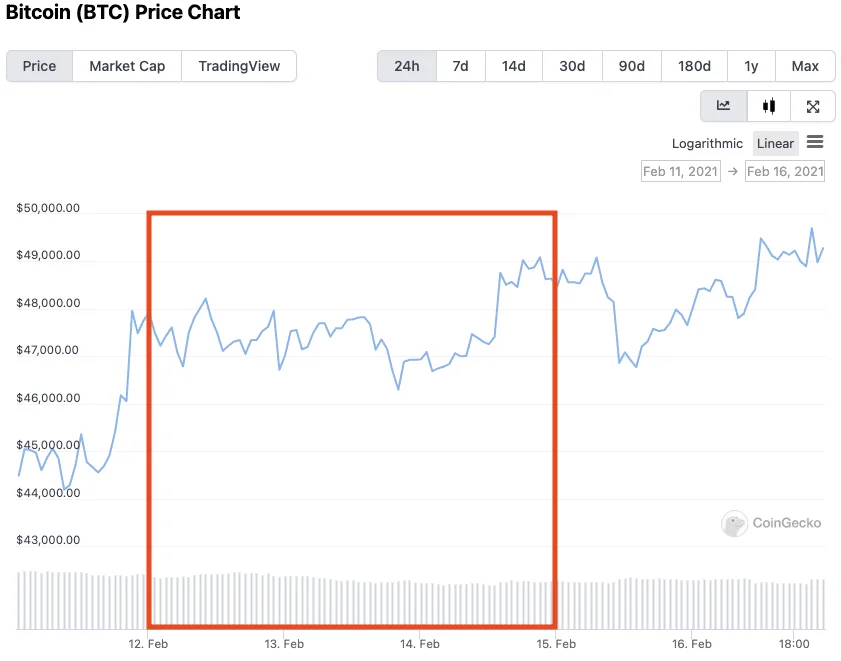The width and height of the screenshot is (841, 661).
Task: Switch chart scale to Logarithmic
Action: [x=707, y=143]
